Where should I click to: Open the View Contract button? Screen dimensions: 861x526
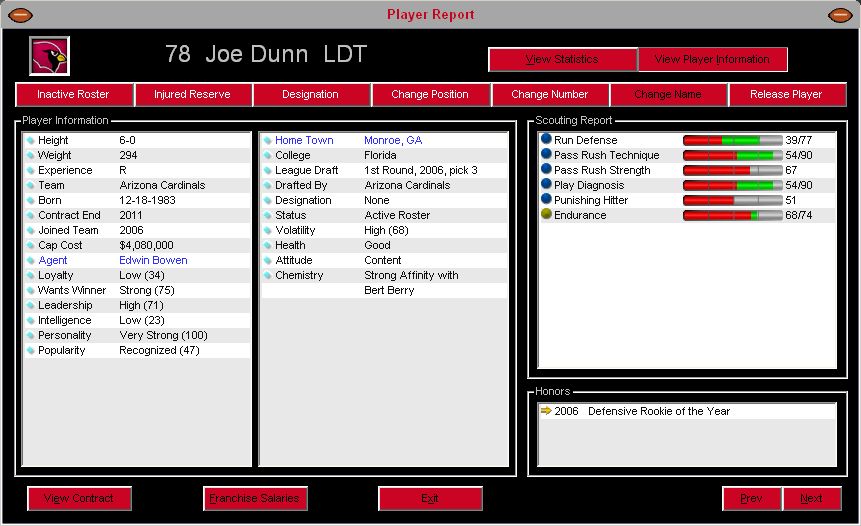coord(79,498)
